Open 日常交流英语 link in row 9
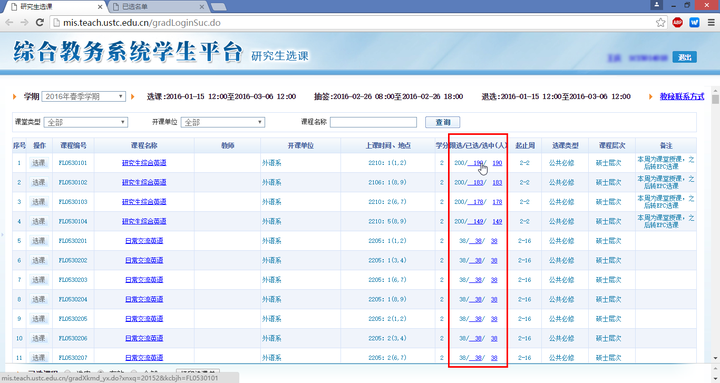 pos(144,319)
